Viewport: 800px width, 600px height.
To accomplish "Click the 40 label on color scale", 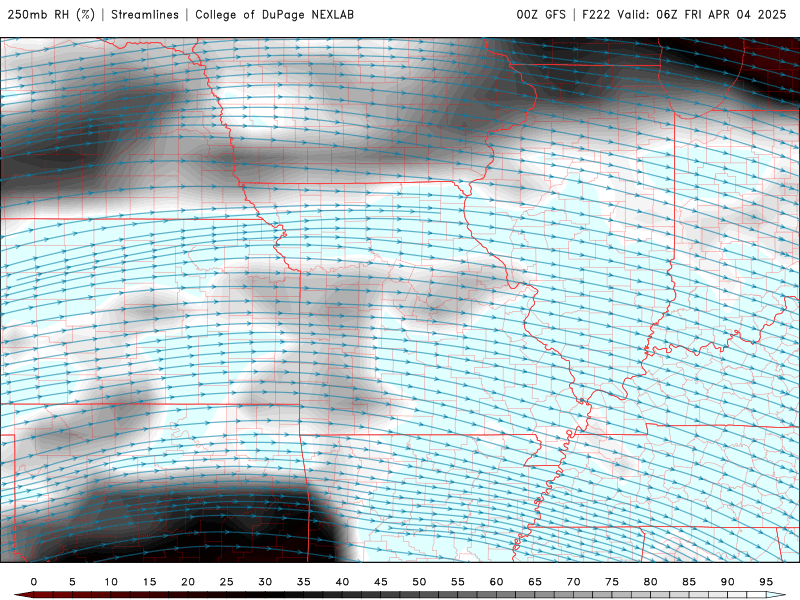I will (342, 582).
